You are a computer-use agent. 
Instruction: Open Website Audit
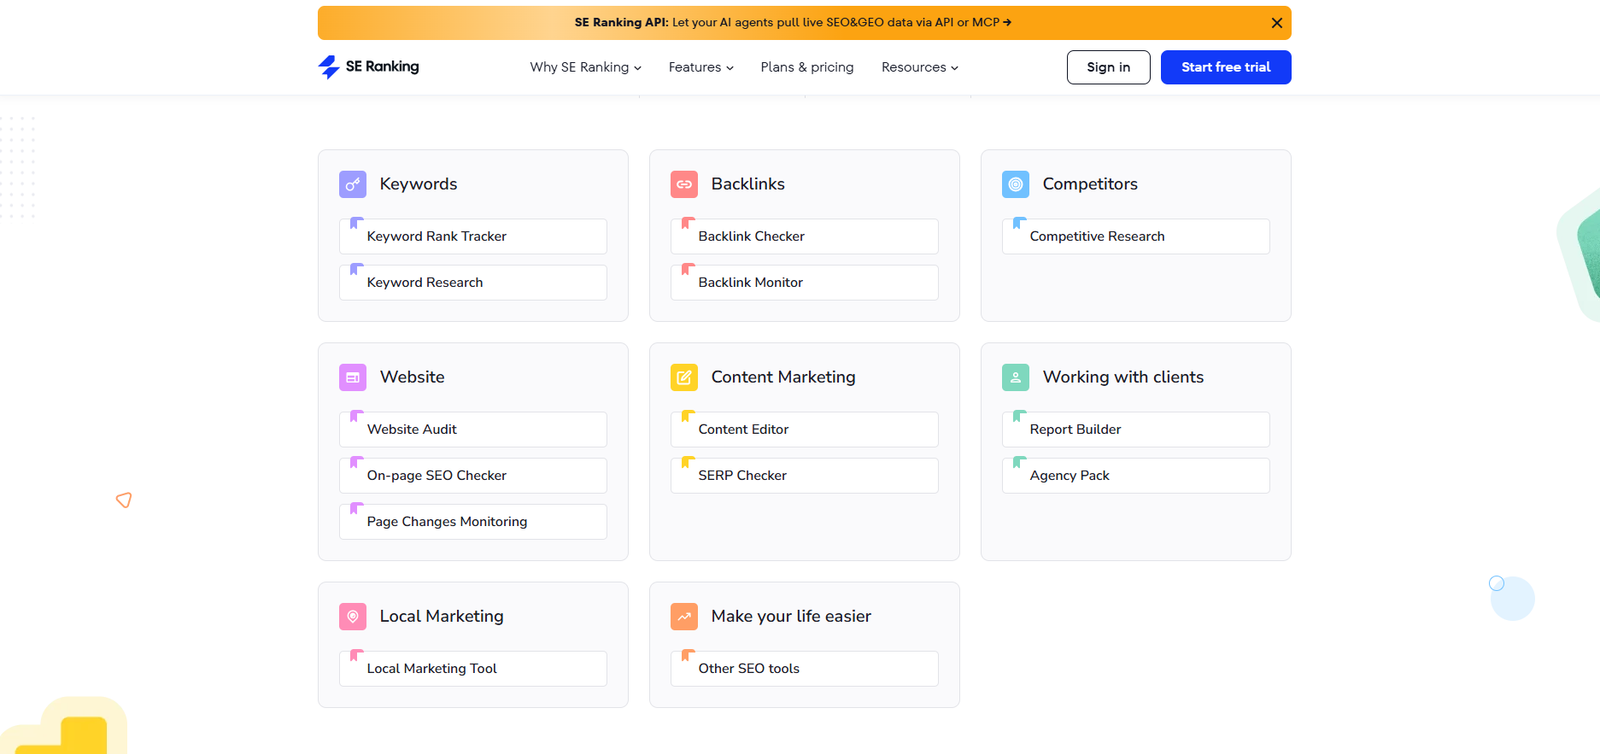[x=473, y=429]
